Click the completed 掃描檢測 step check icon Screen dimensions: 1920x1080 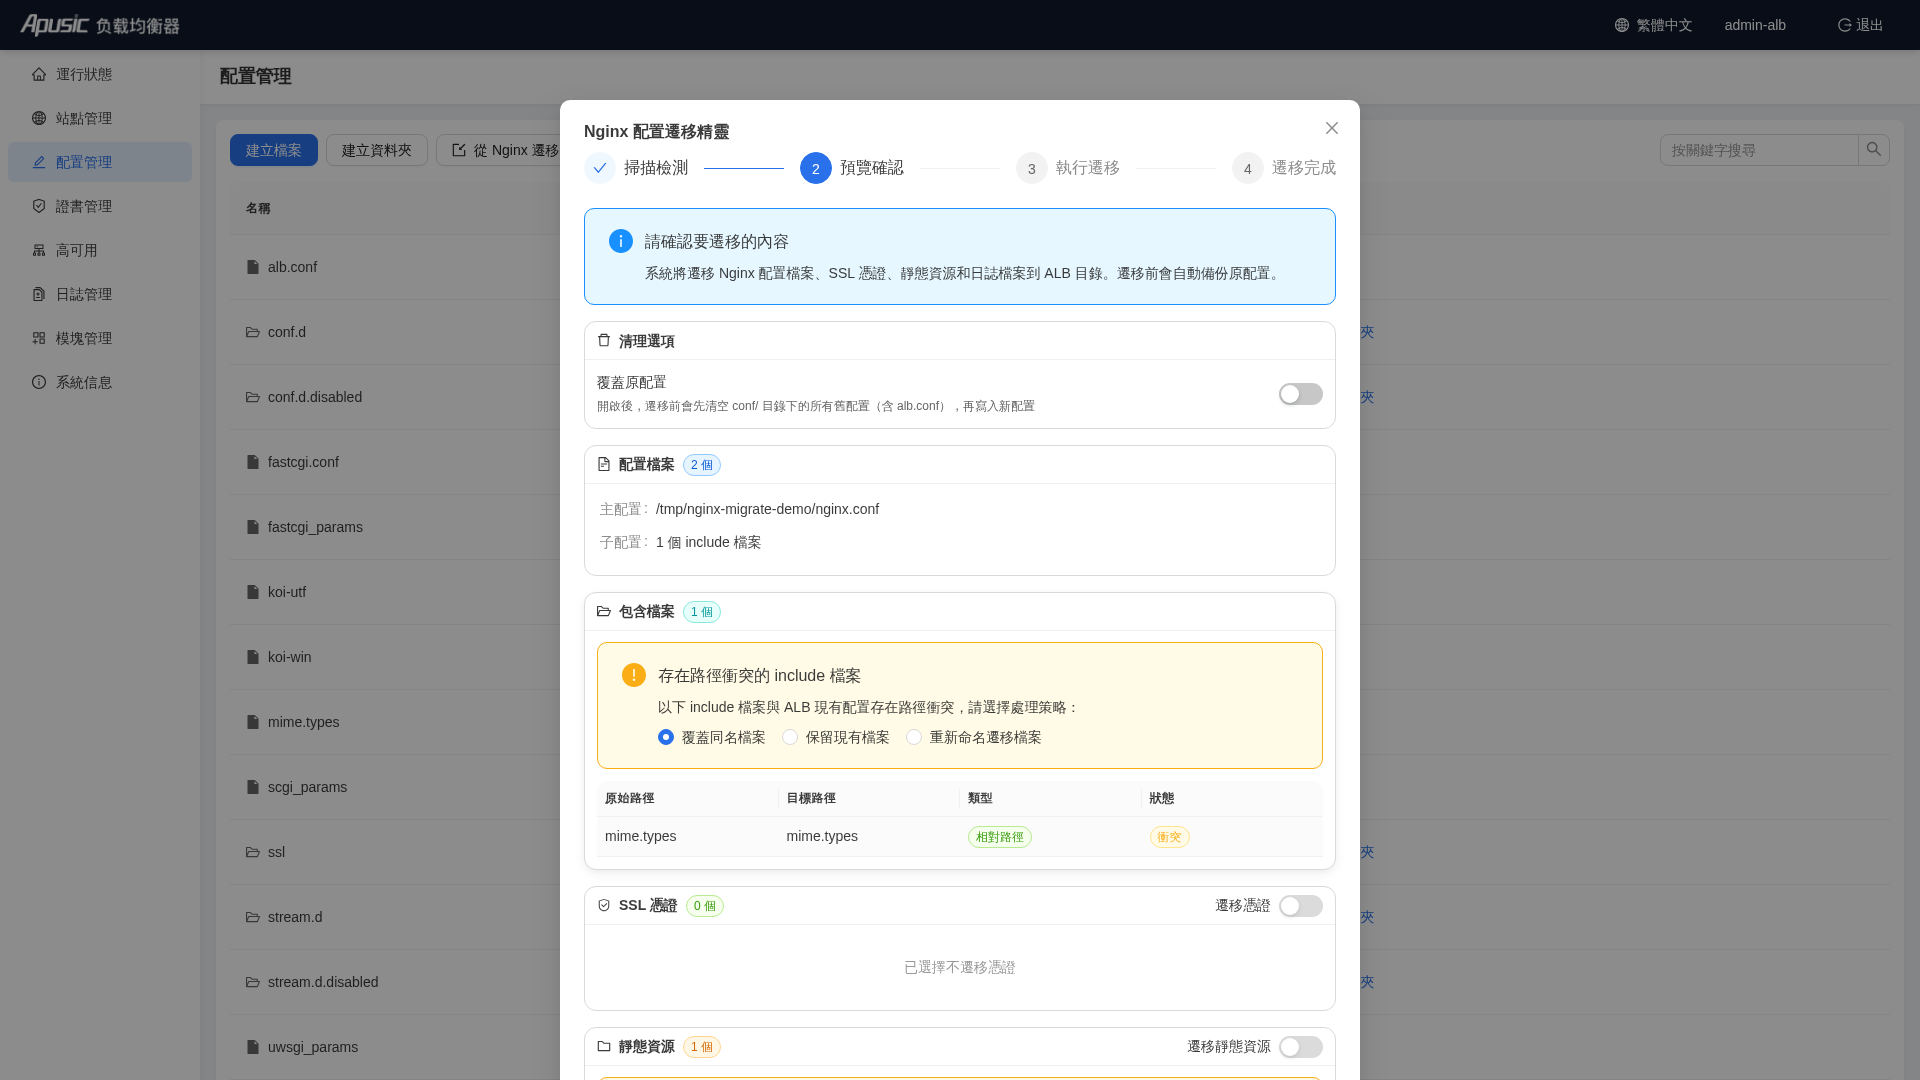[600, 168]
